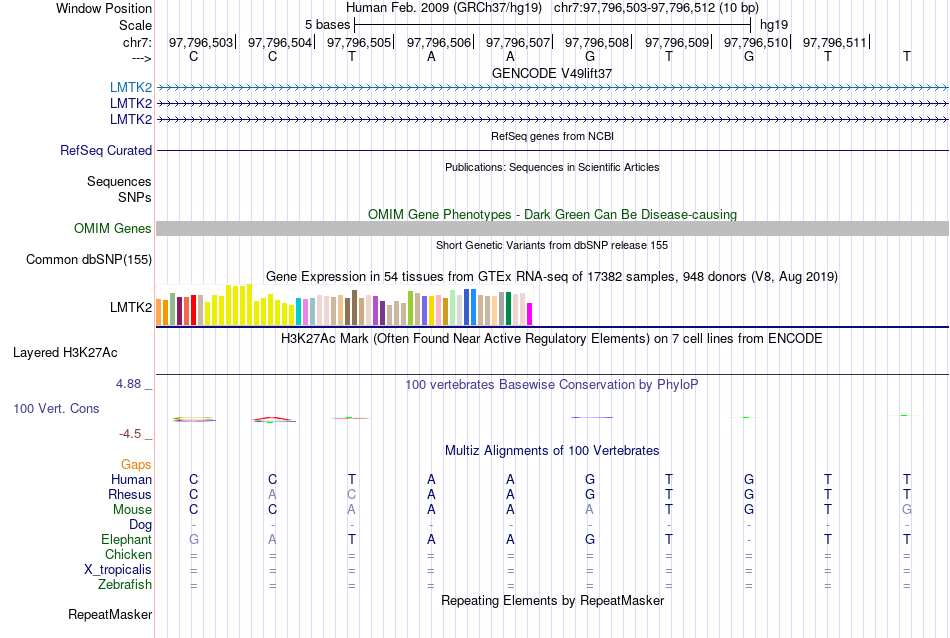Open the OMIM Genes track label
This screenshot has width=950, height=638.
point(113,228)
